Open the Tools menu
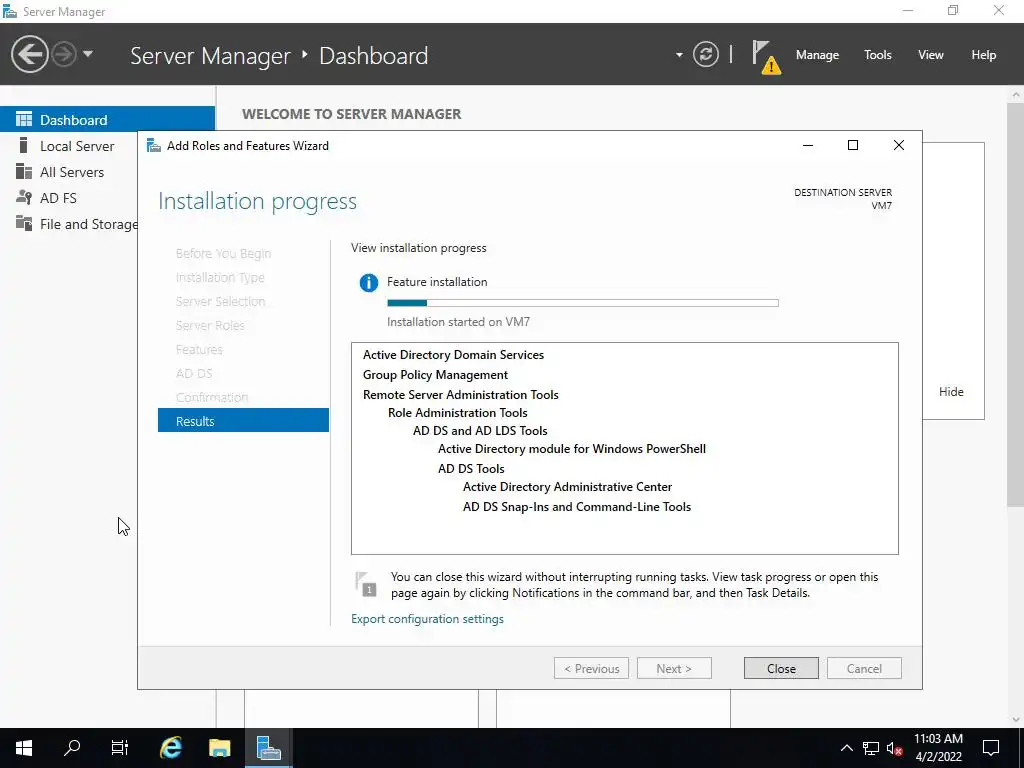The image size is (1024, 768). tap(877, 55)
